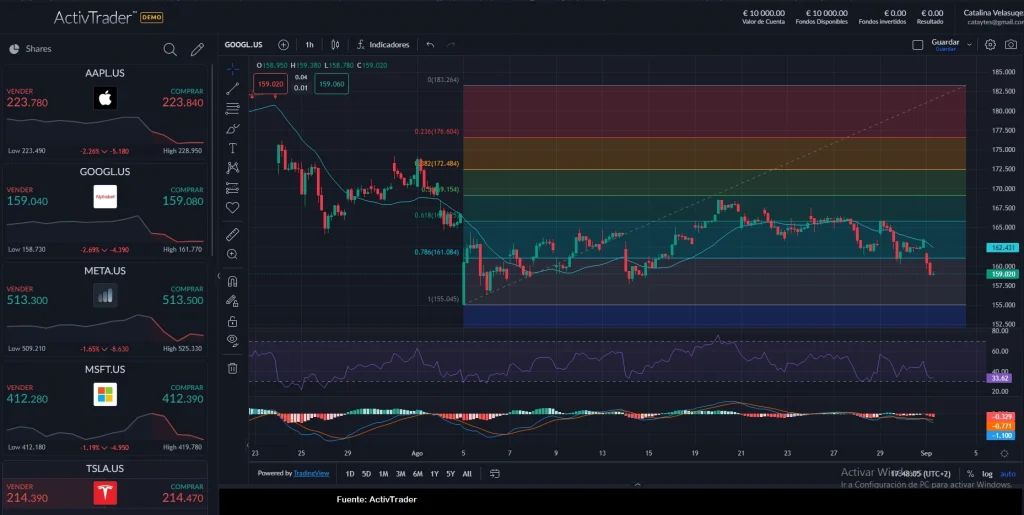Click AAPL.US Comprar price 223.840
Viewport: 1024px width, 515px height.
(183, 102)
